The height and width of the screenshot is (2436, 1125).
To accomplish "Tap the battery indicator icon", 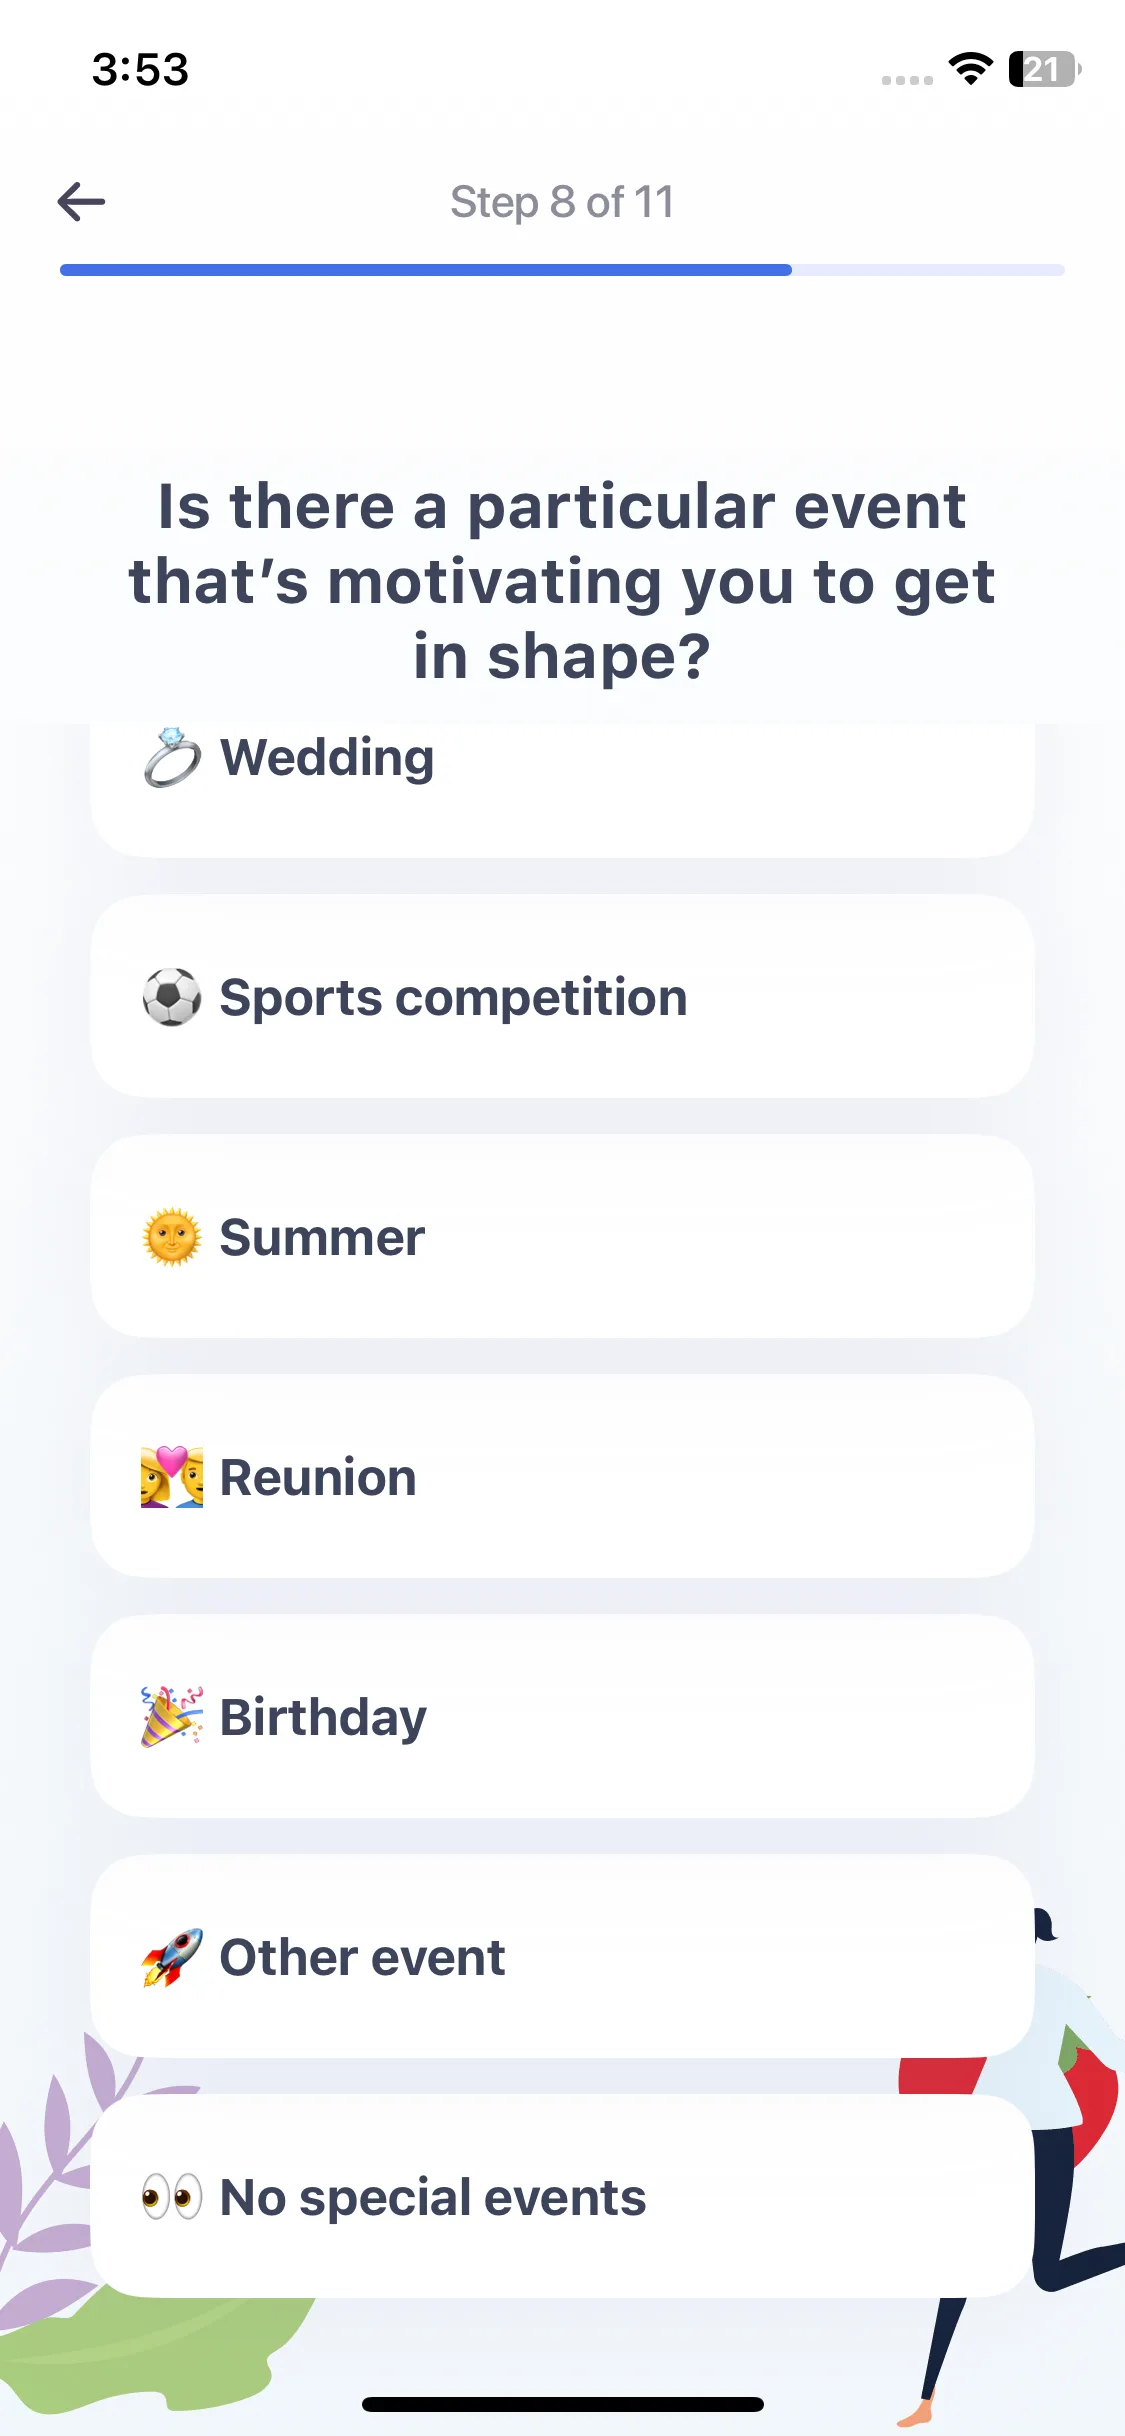I will 1044,69.
